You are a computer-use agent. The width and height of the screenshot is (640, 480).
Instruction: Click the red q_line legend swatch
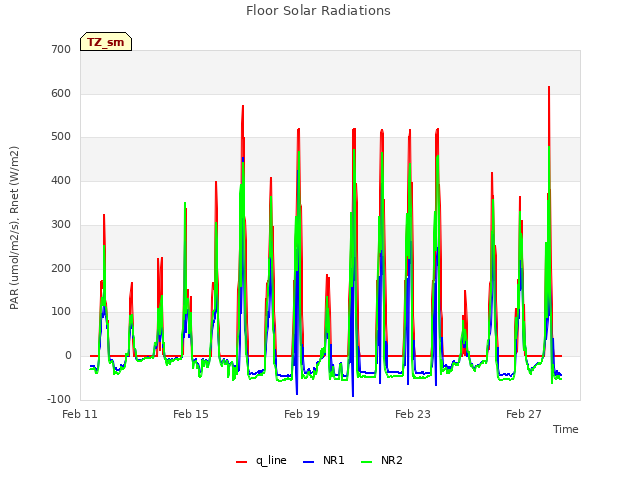(x=241, y=462)
